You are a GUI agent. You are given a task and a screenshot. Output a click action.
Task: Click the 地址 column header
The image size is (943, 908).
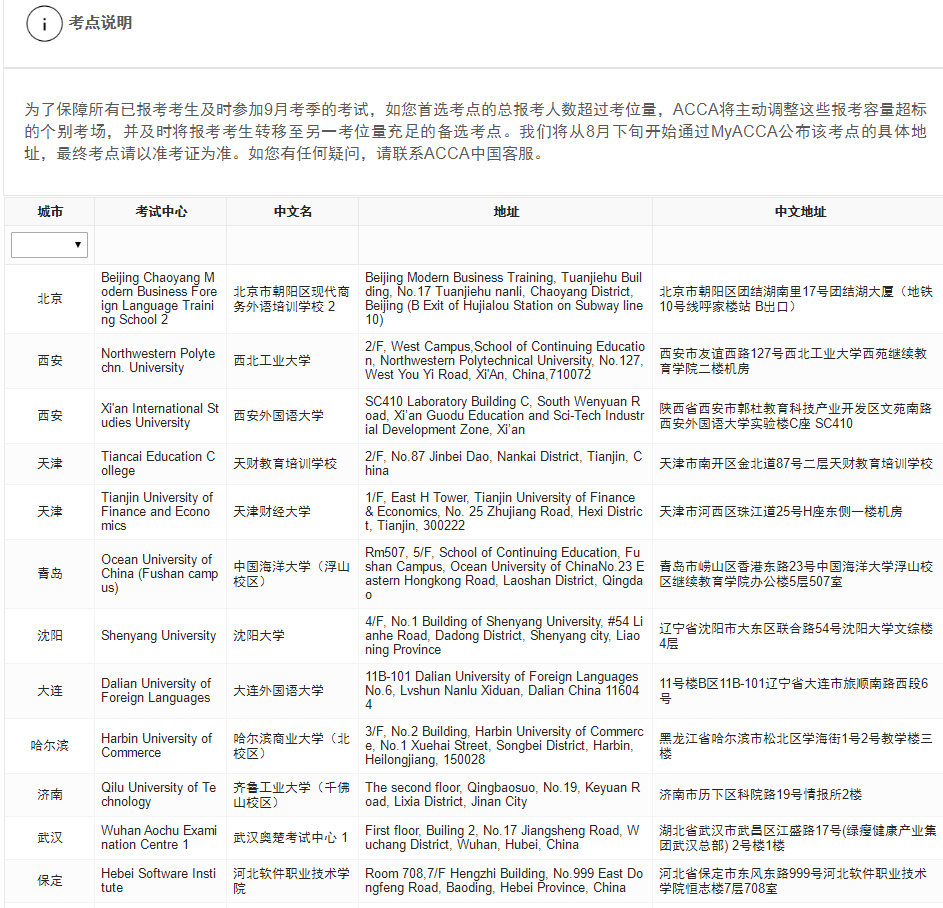click(506, 212)
